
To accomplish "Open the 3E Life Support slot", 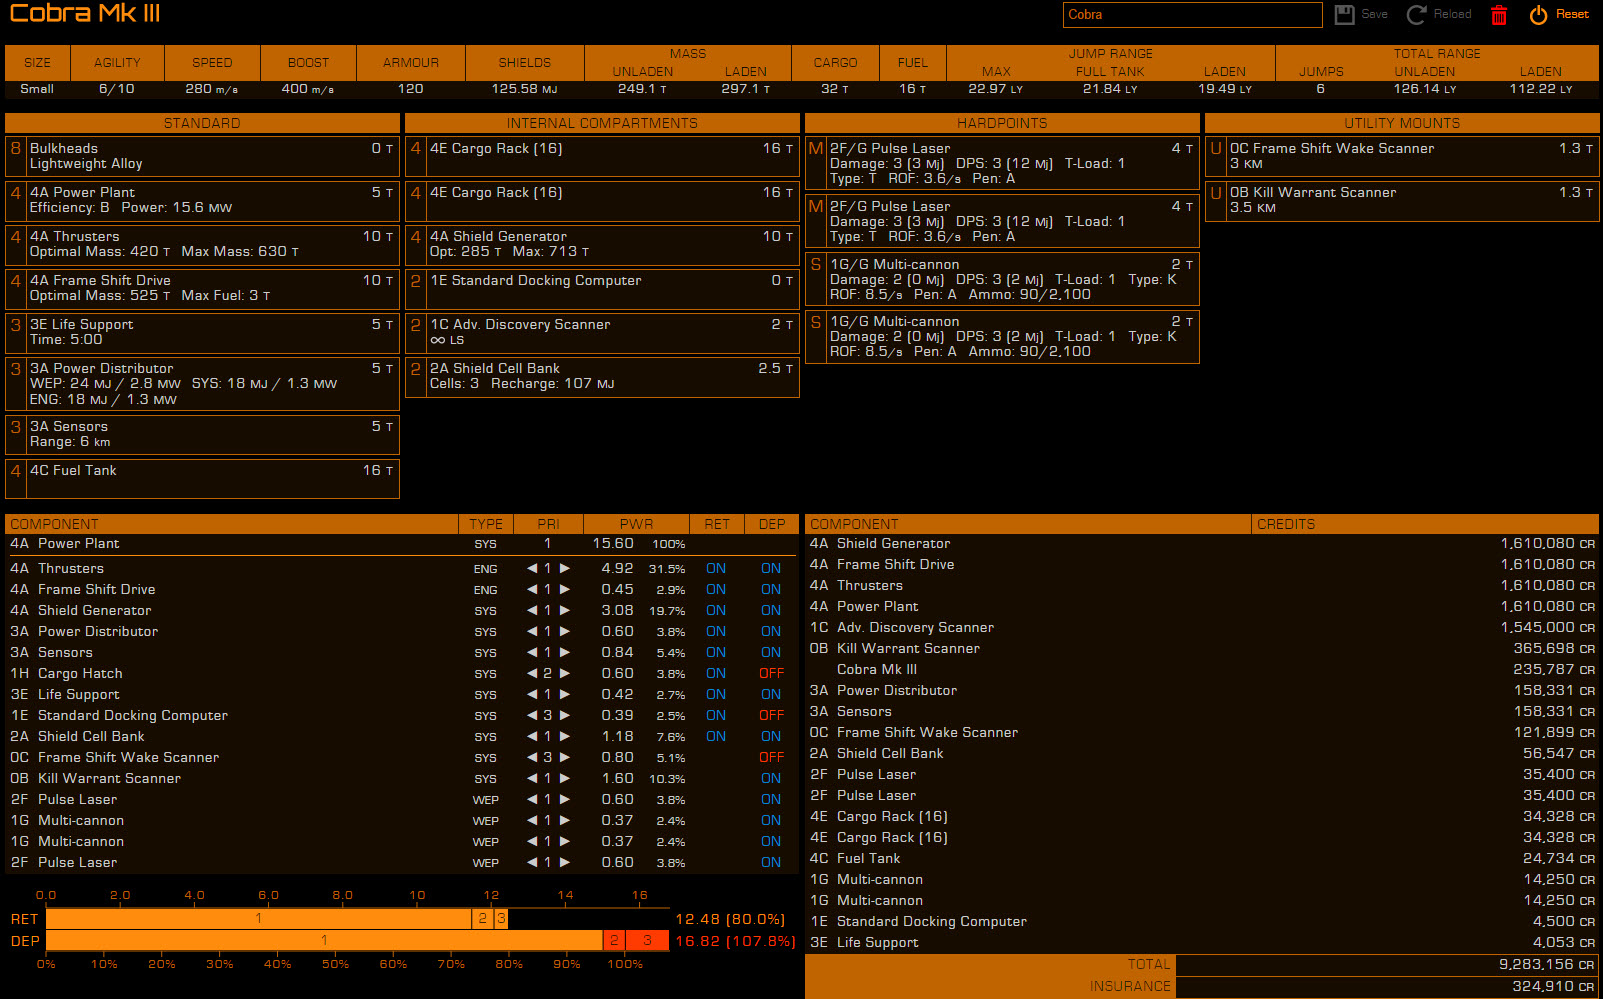I will (x=202, y=332).
